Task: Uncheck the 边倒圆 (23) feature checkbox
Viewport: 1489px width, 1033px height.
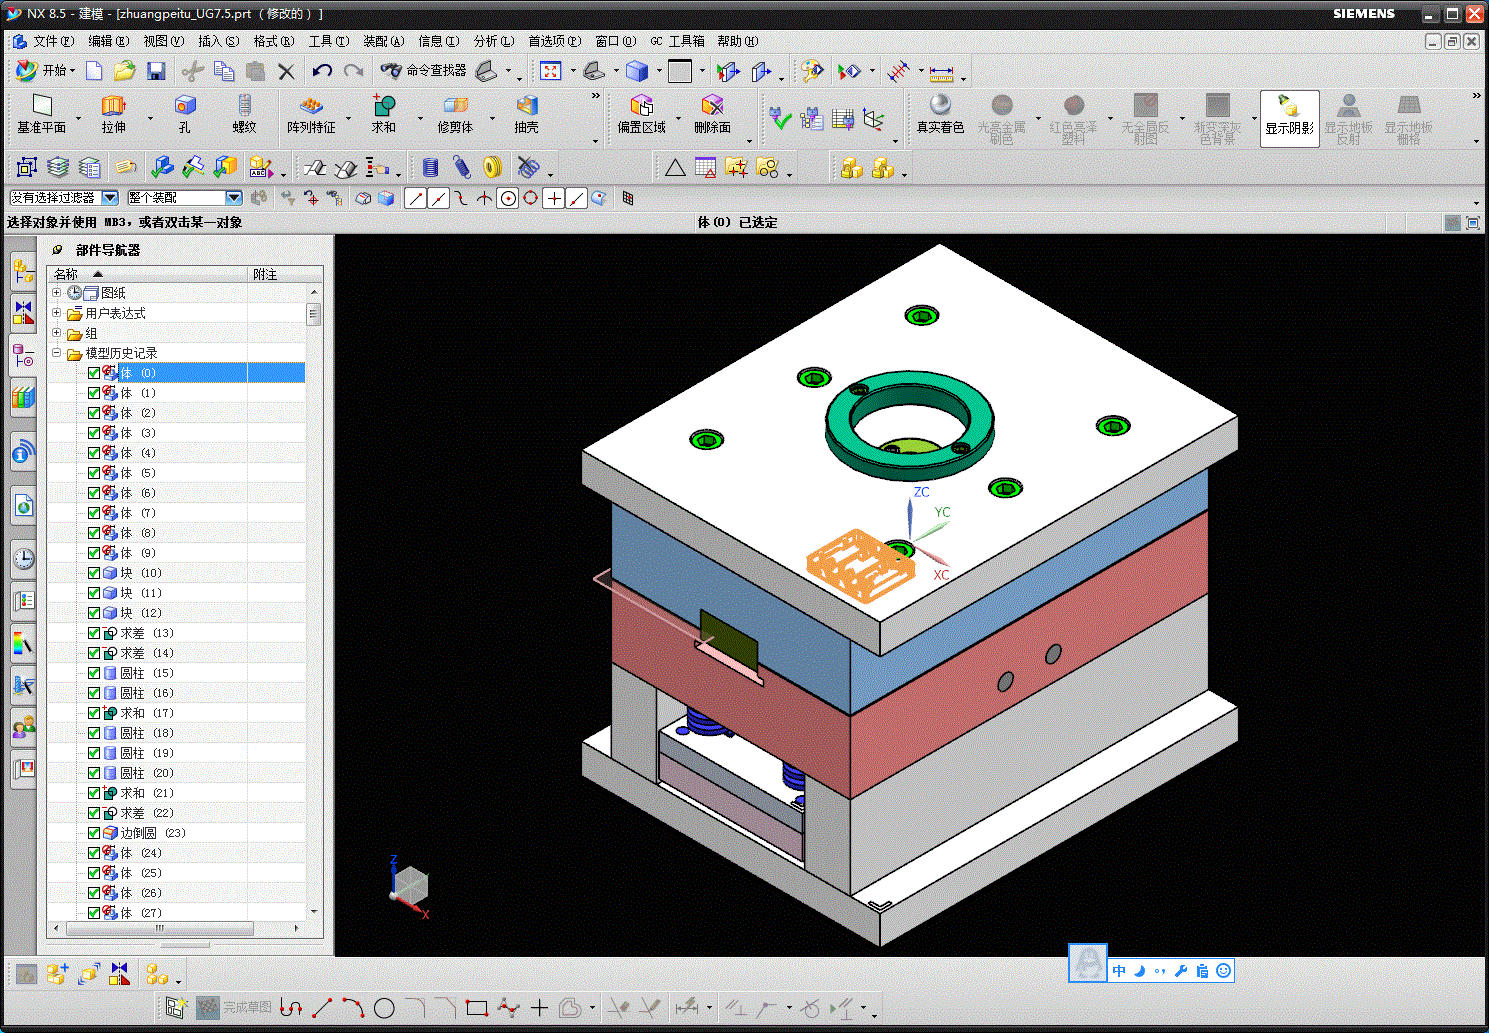Action: click(94, 833)
